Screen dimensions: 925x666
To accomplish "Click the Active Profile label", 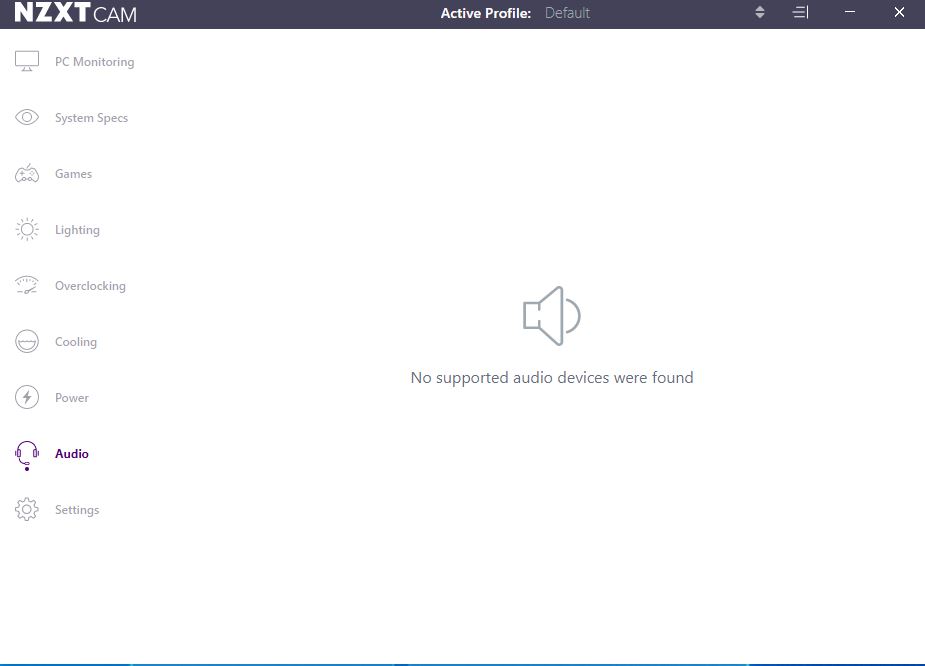I will click(486, 13).
